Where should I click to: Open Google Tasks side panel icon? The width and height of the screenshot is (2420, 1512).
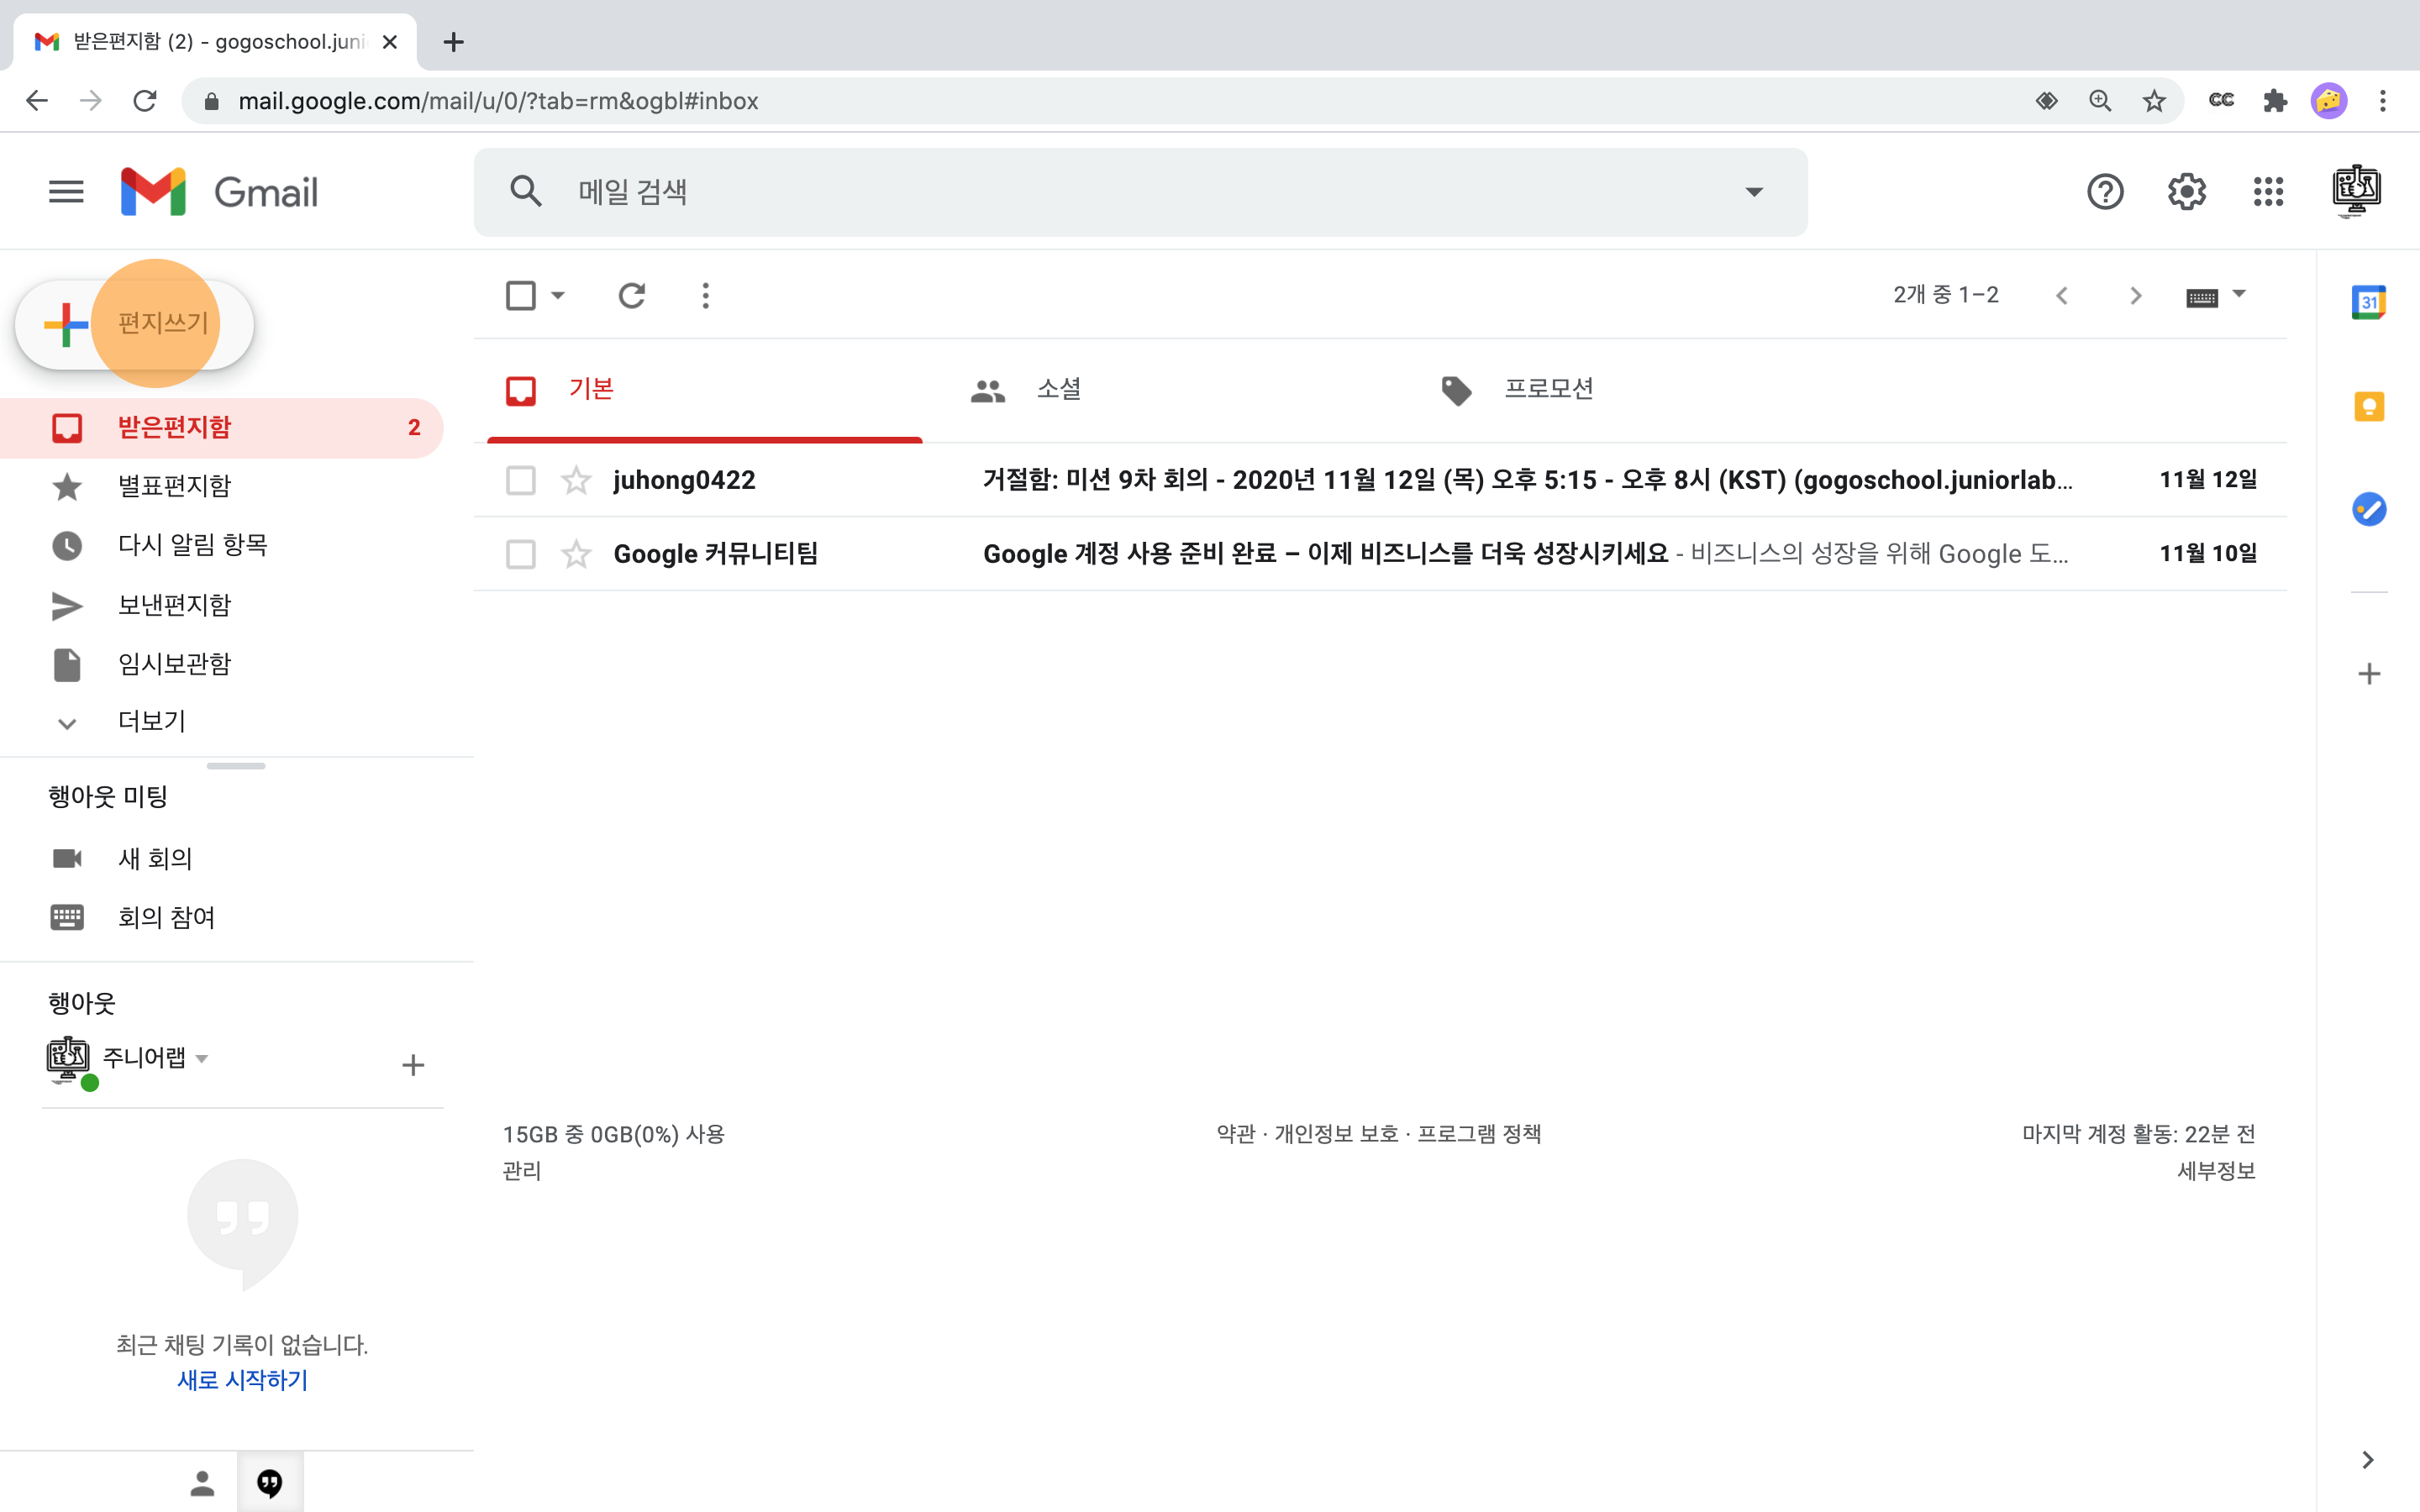click(x=2368, y=509)
